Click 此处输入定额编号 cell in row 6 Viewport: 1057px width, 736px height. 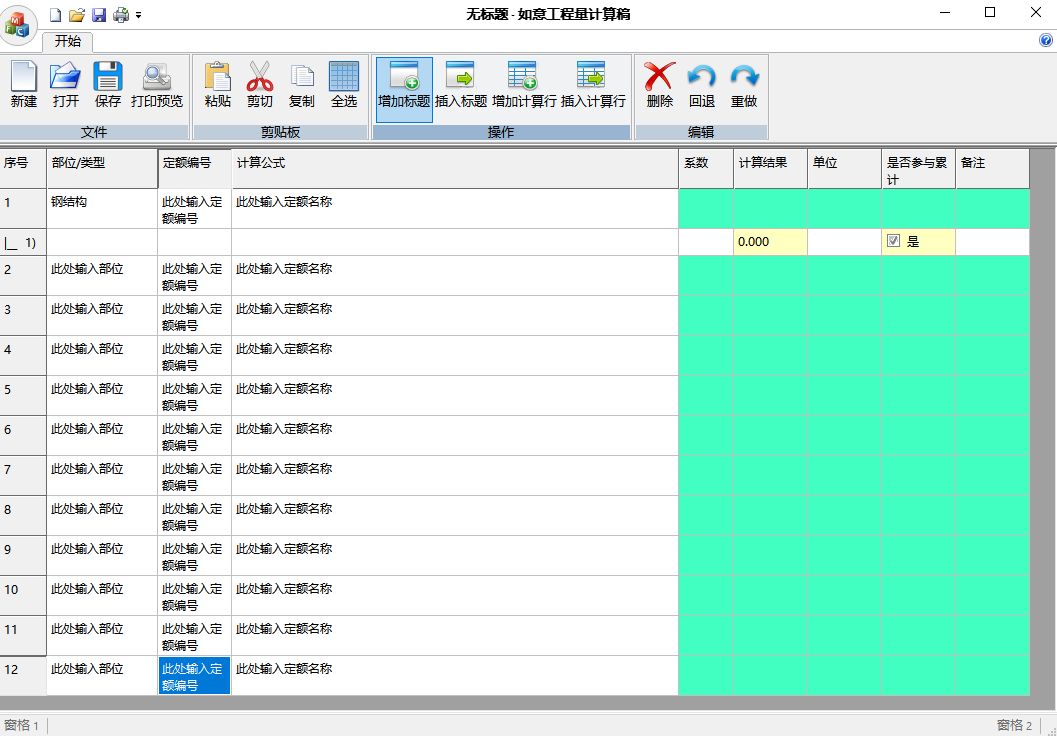(195, 436)
